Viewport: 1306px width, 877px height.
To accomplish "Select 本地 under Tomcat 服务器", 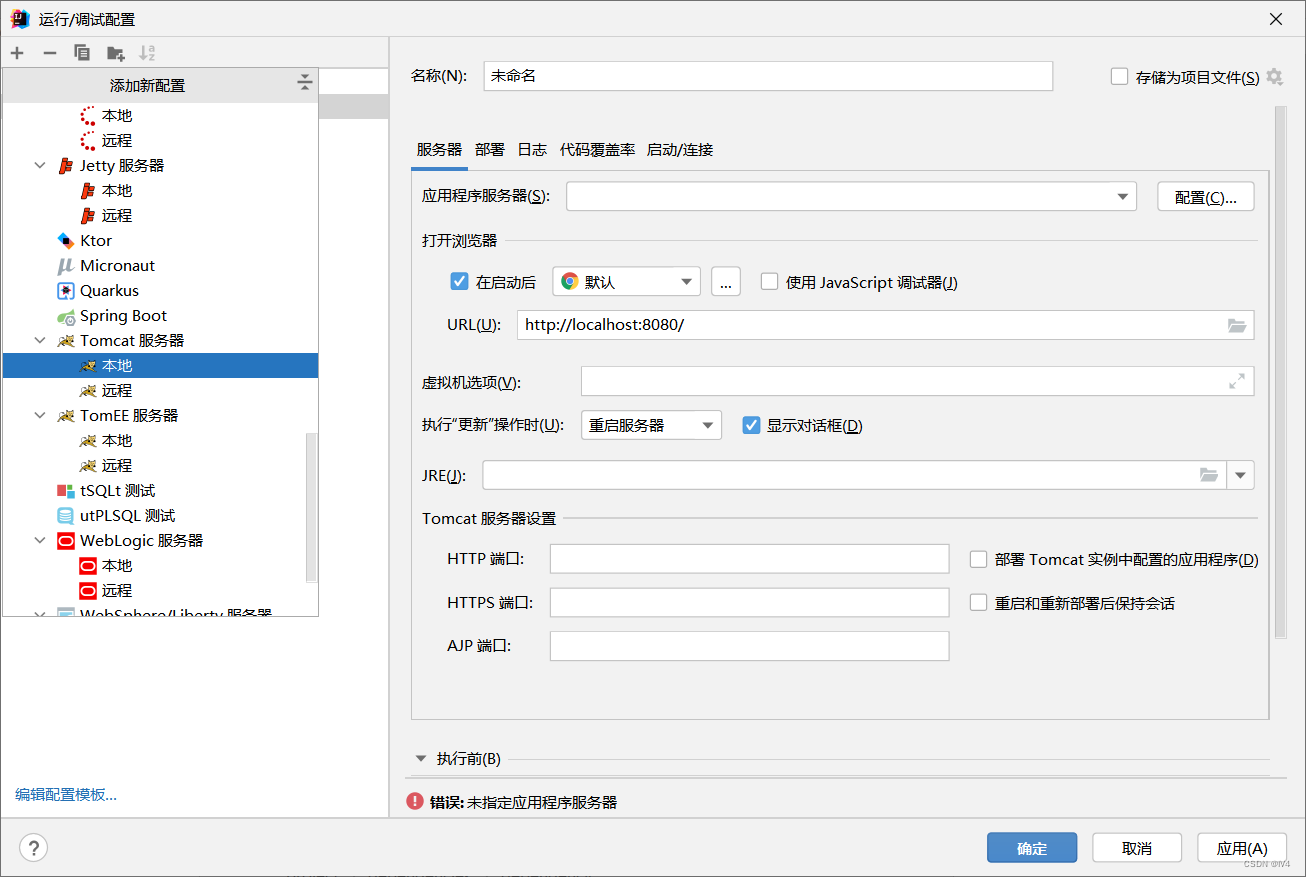I will click(x=160, y=365).
